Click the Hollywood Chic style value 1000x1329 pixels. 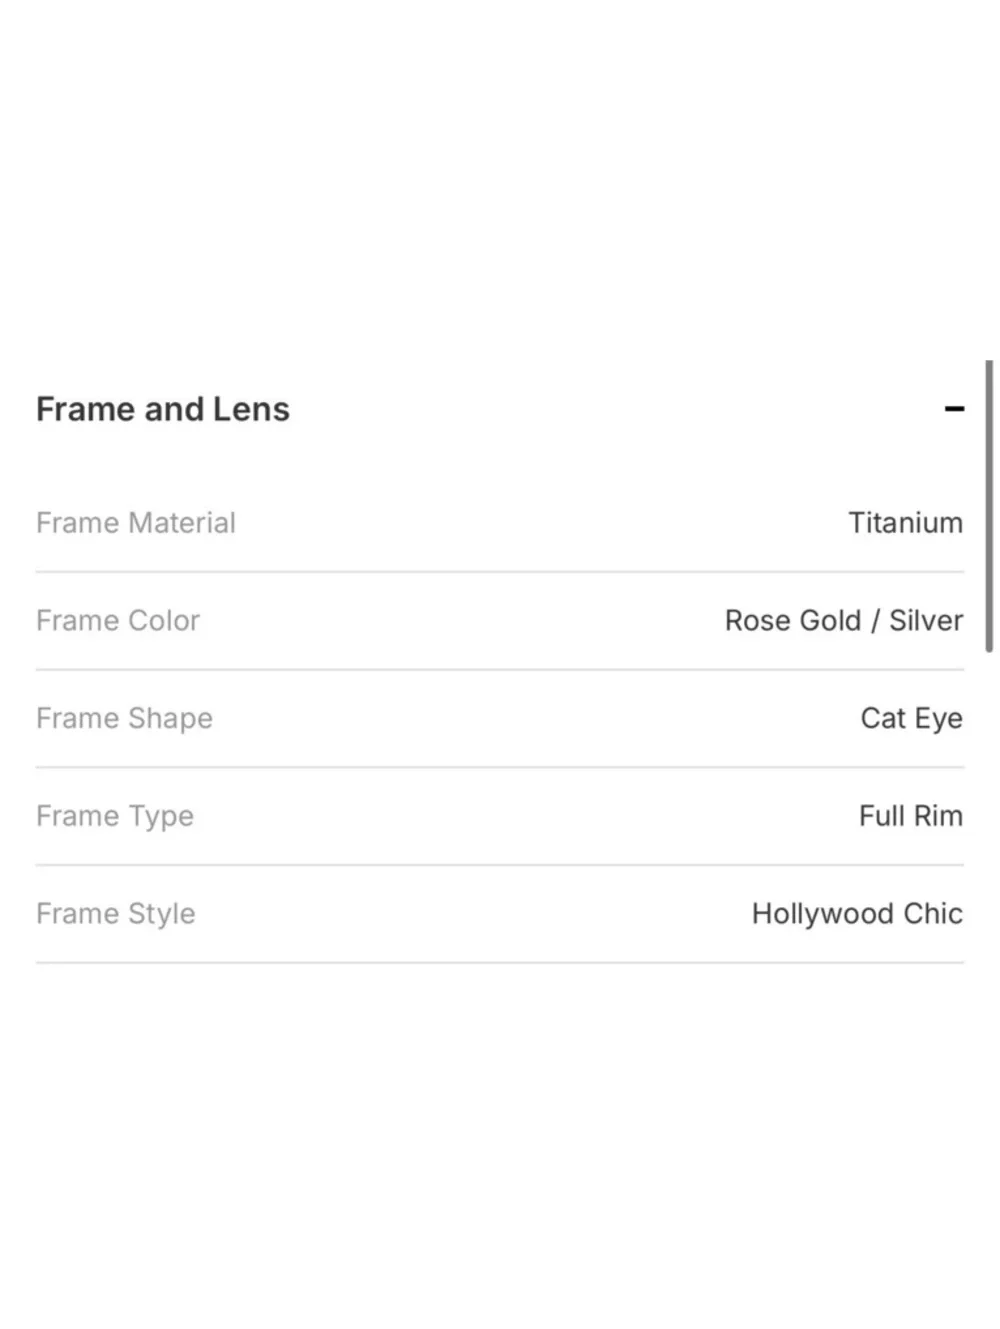[x=857, y=914]
